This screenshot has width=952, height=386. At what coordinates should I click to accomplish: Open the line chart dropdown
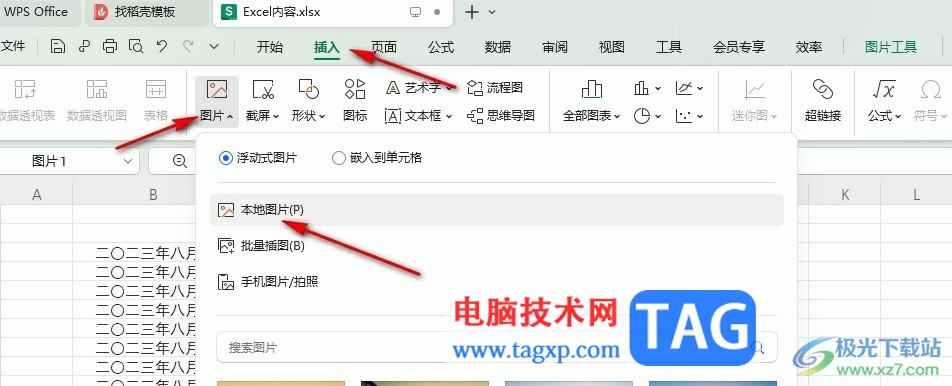pos(689,89)
